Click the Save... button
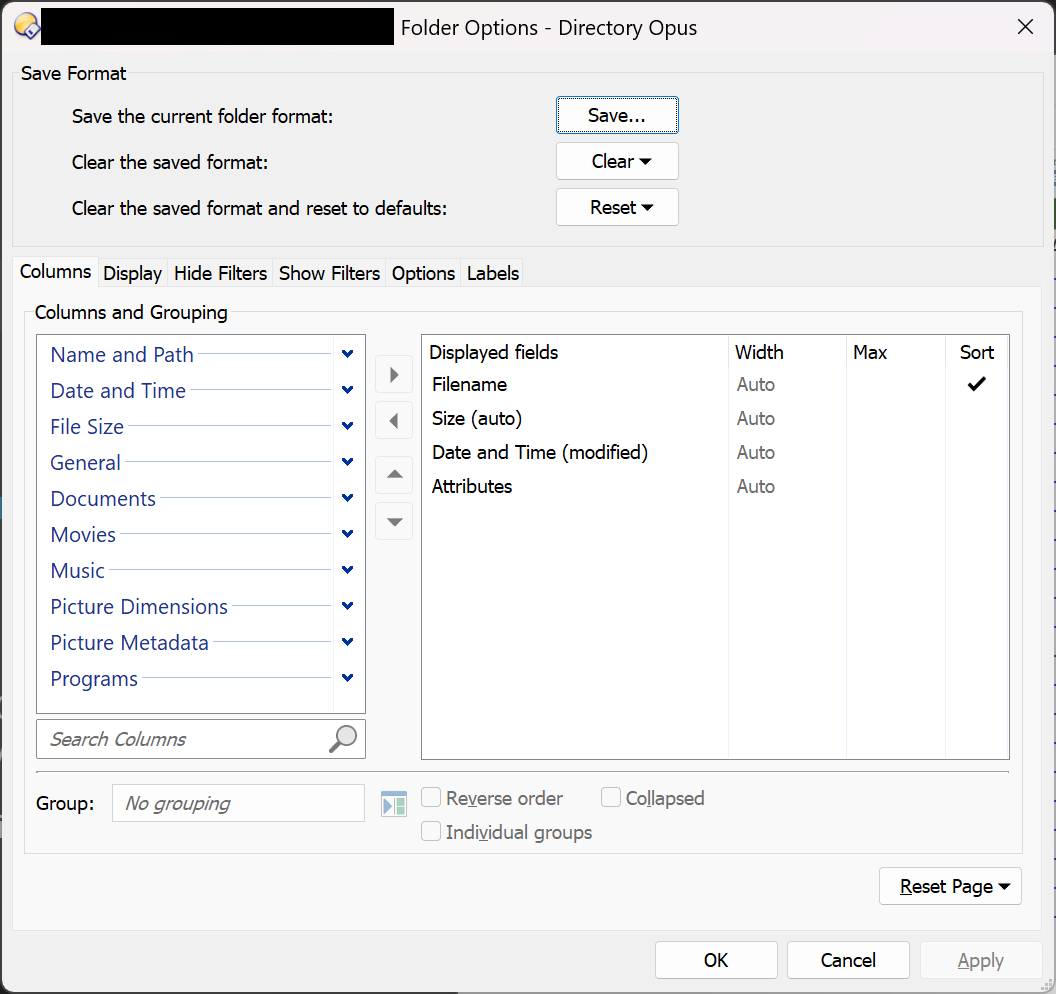The image size is (1056, 994). click(x=617, y=115)
